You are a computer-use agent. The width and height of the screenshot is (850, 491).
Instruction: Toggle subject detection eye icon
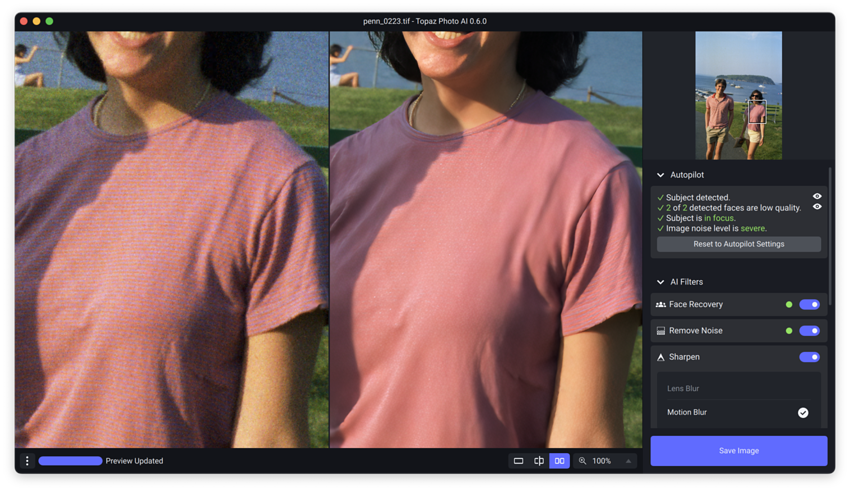click(x=817, y=197)
